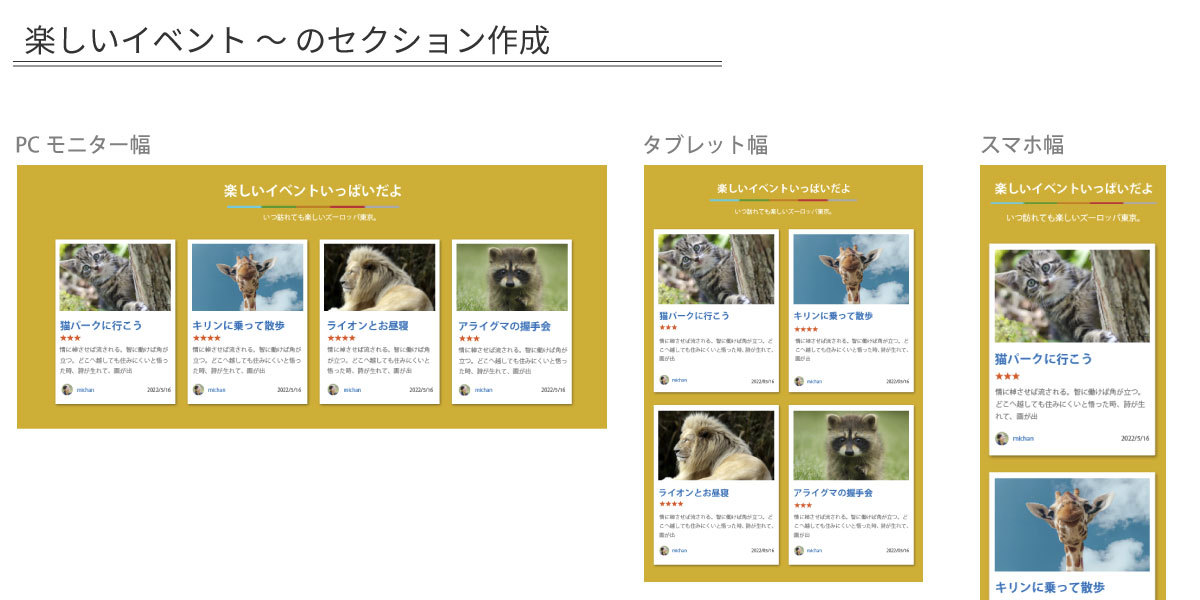Click the author avatar on the tablet kitten card
This screenshot has height=600, width=1200.
[x=664, y=380]
